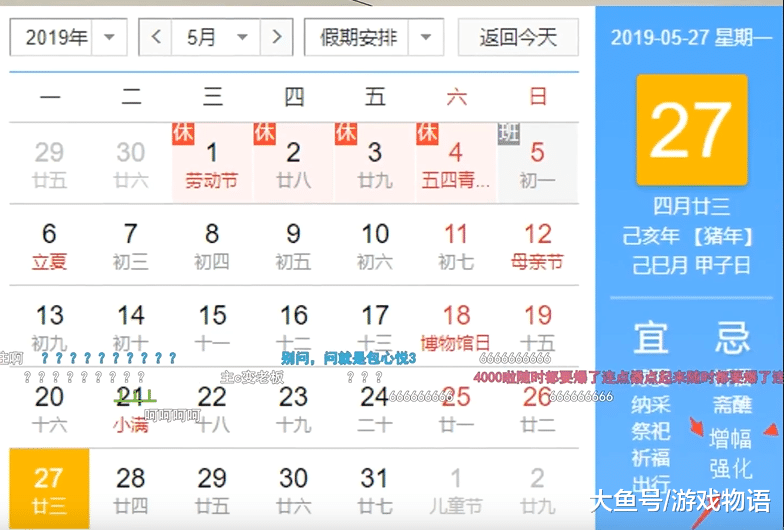Select May 3 廿九
This screenshot has width=784, height=530.
click(375, 163)
